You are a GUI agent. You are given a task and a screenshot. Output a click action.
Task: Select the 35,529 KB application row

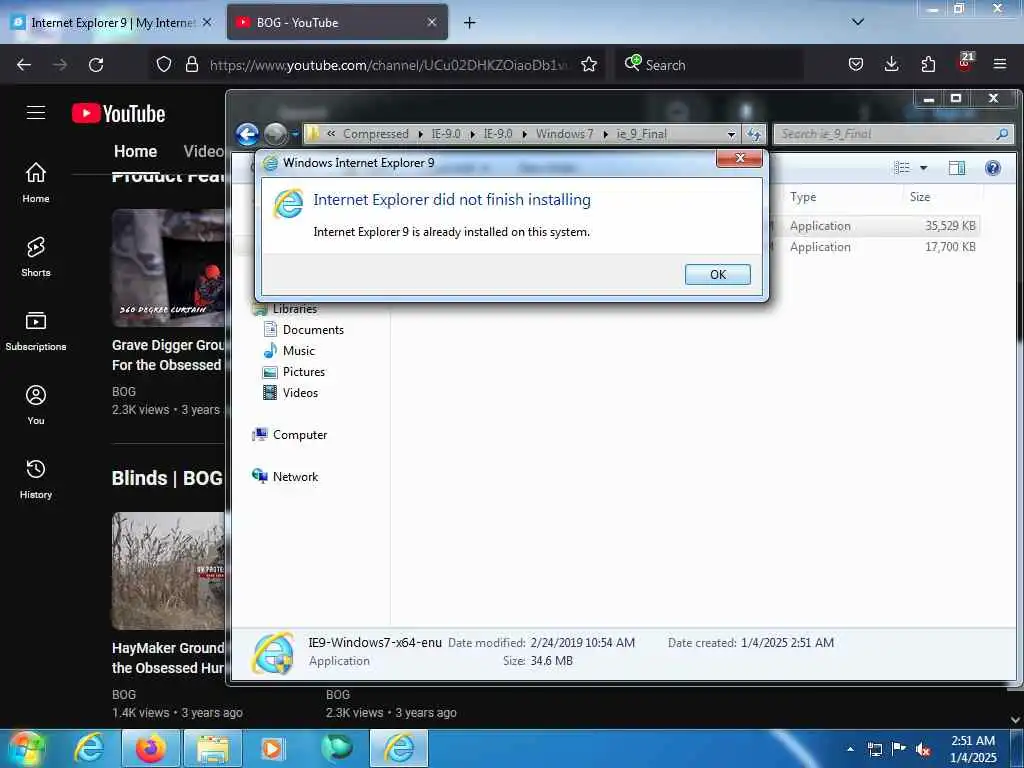point(875,226)
